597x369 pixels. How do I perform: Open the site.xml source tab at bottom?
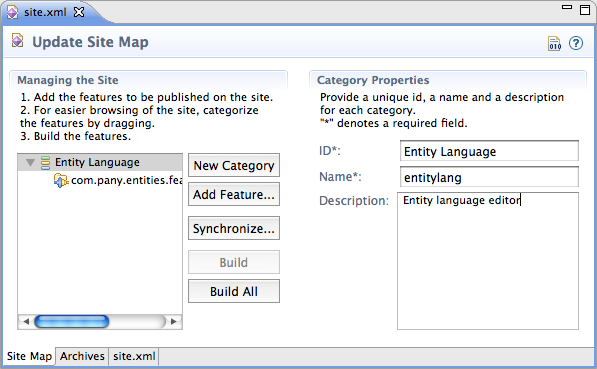tap(134, 356)
